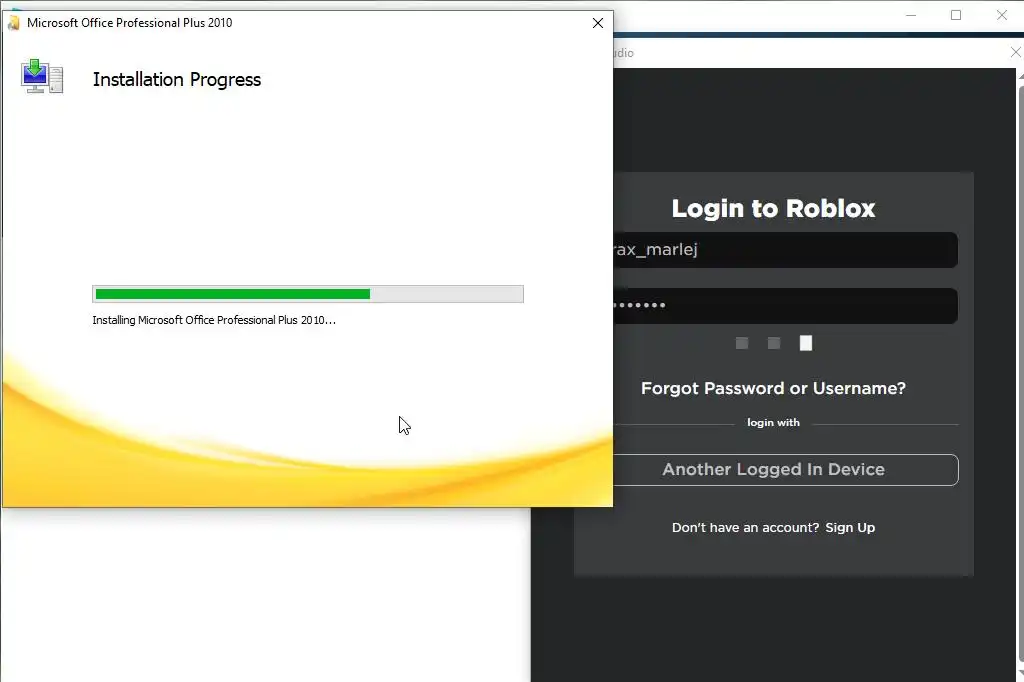Click the Office installer title bar icon
1024x682 pixels.
pyautogui.click(x=13, y=23)
